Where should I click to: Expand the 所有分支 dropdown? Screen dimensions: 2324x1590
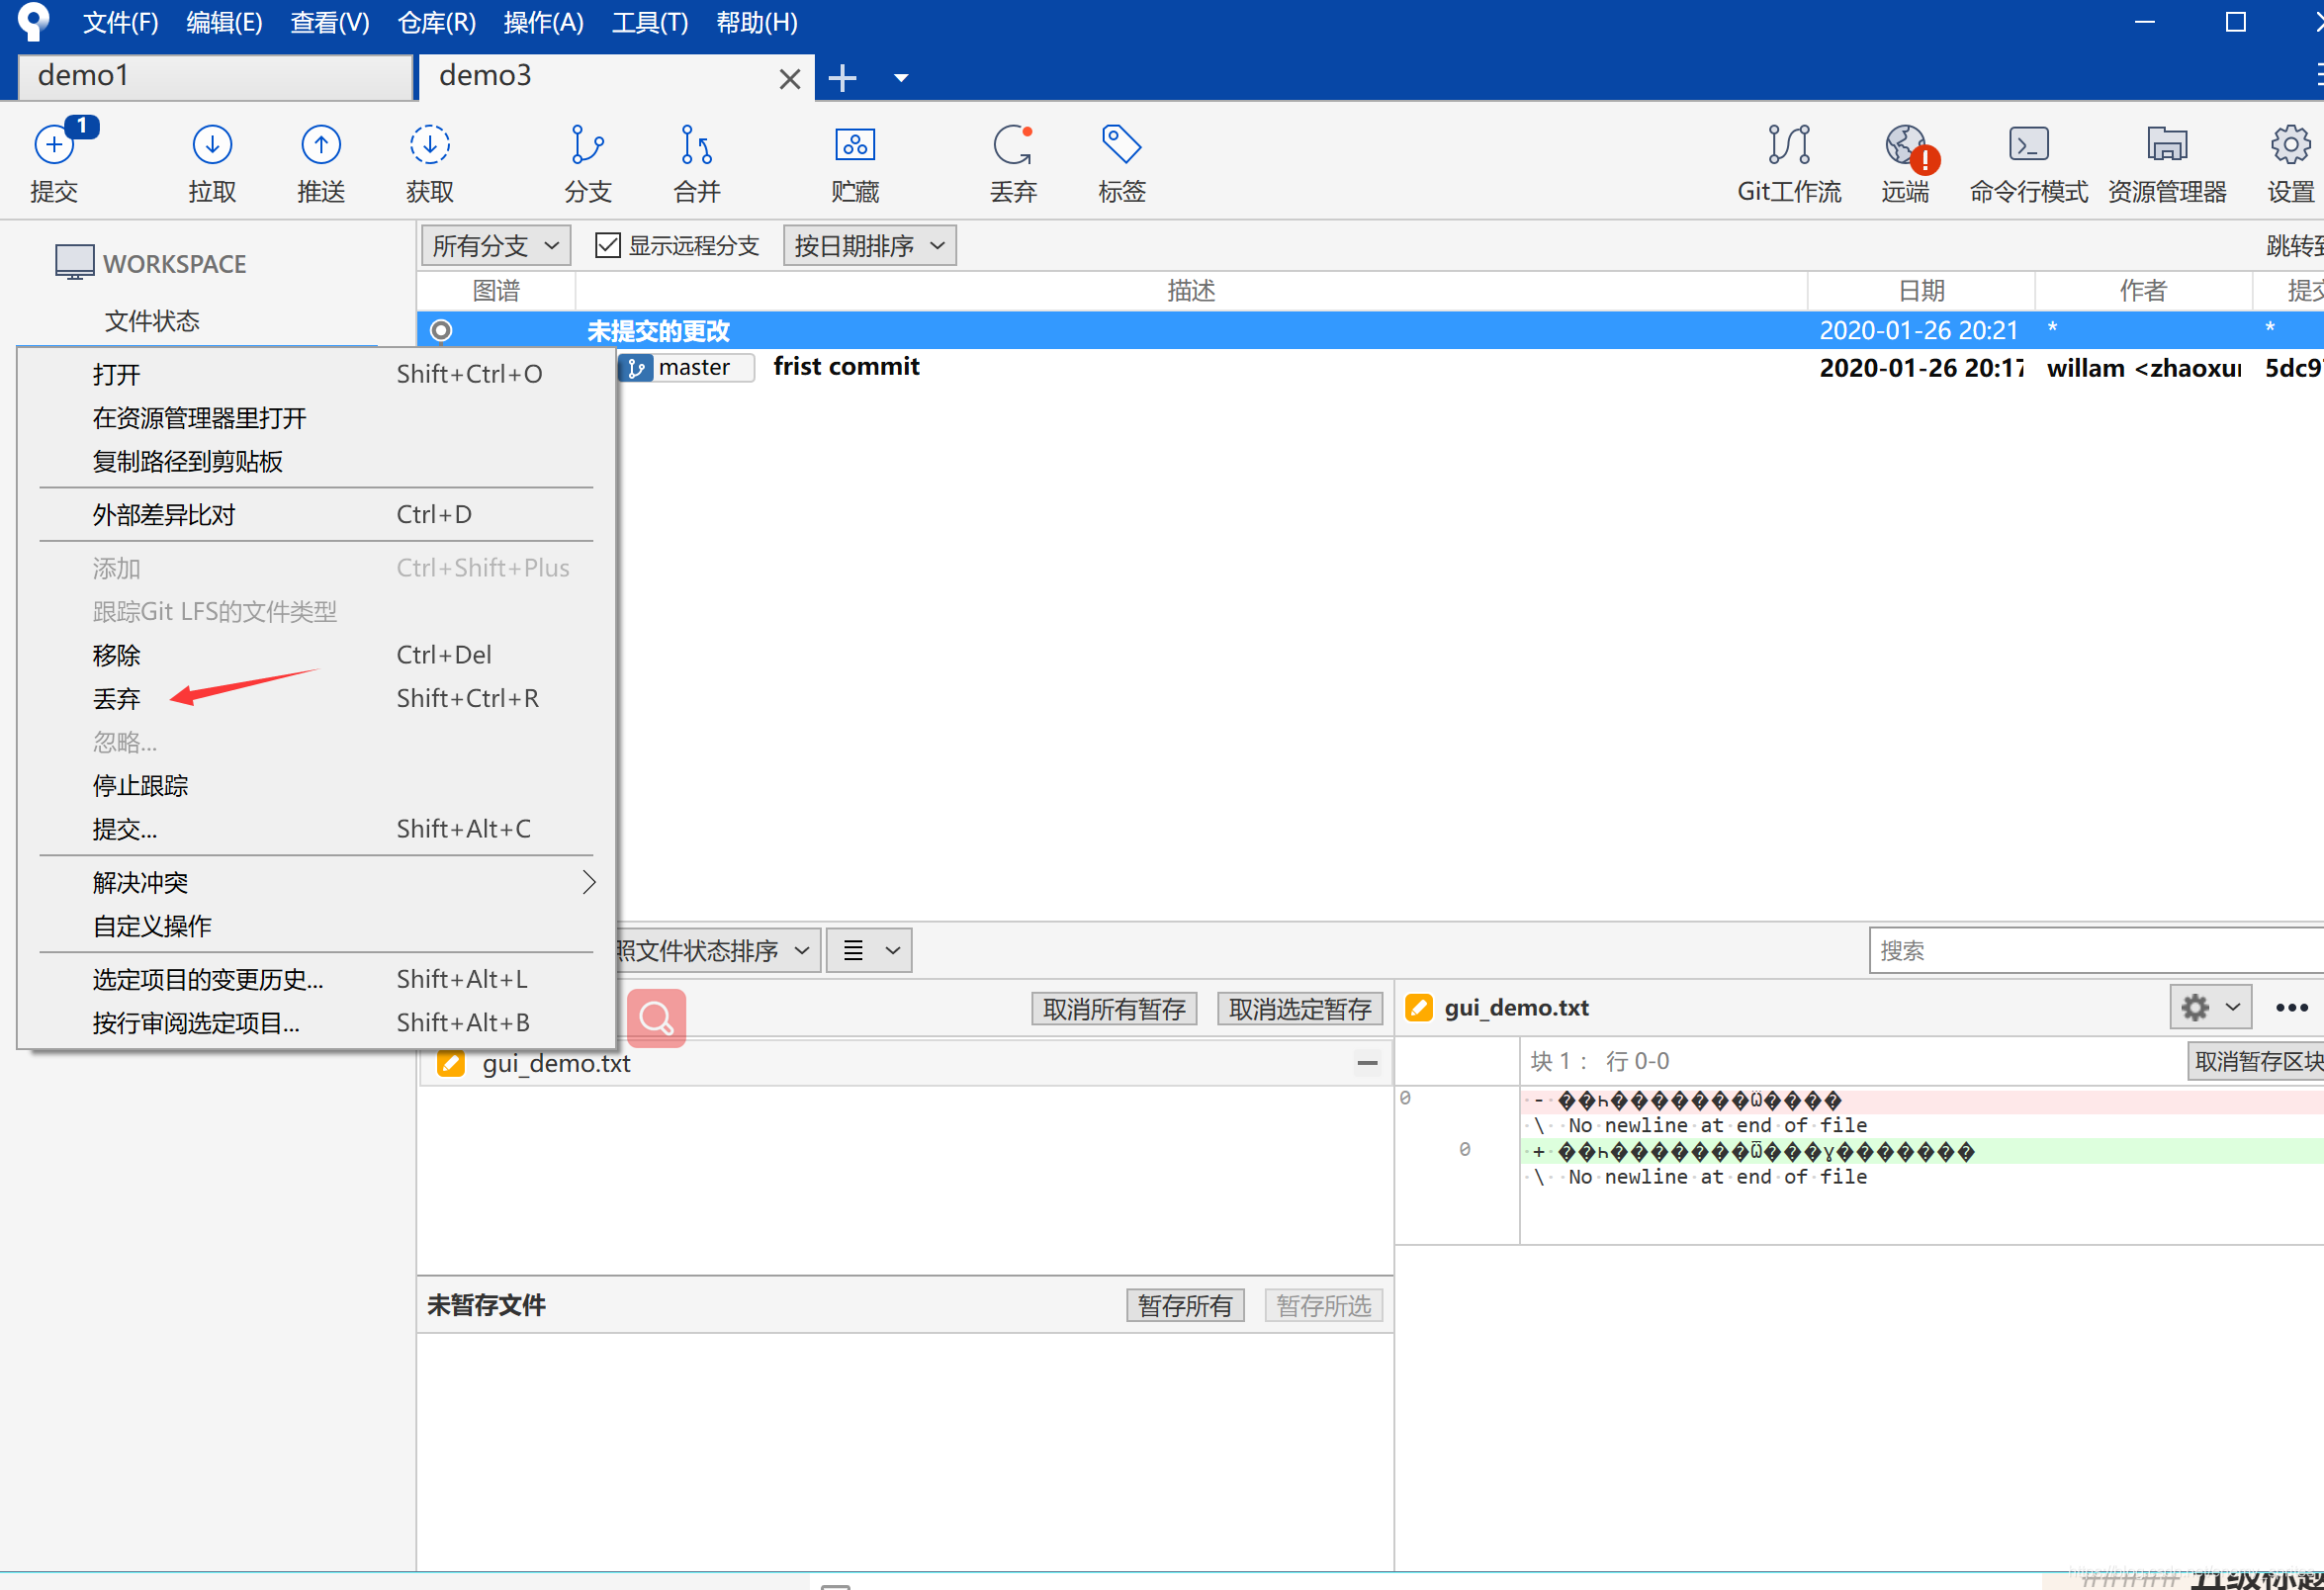pyautogui.click(x=495, y=245)
